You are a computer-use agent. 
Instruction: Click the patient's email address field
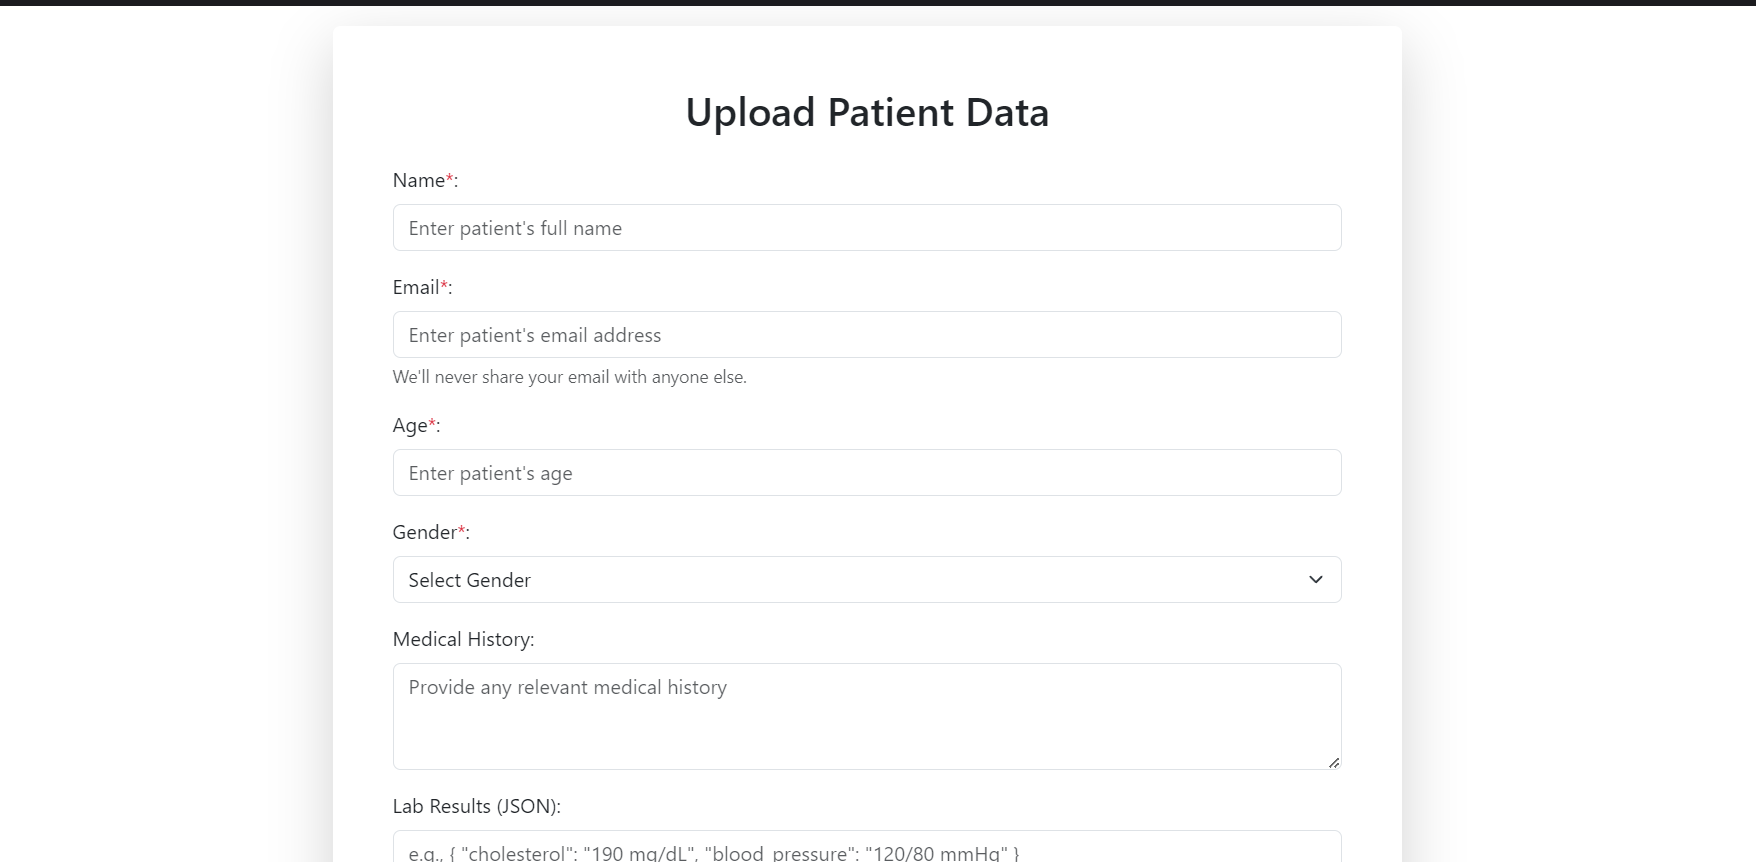point(867,335)
